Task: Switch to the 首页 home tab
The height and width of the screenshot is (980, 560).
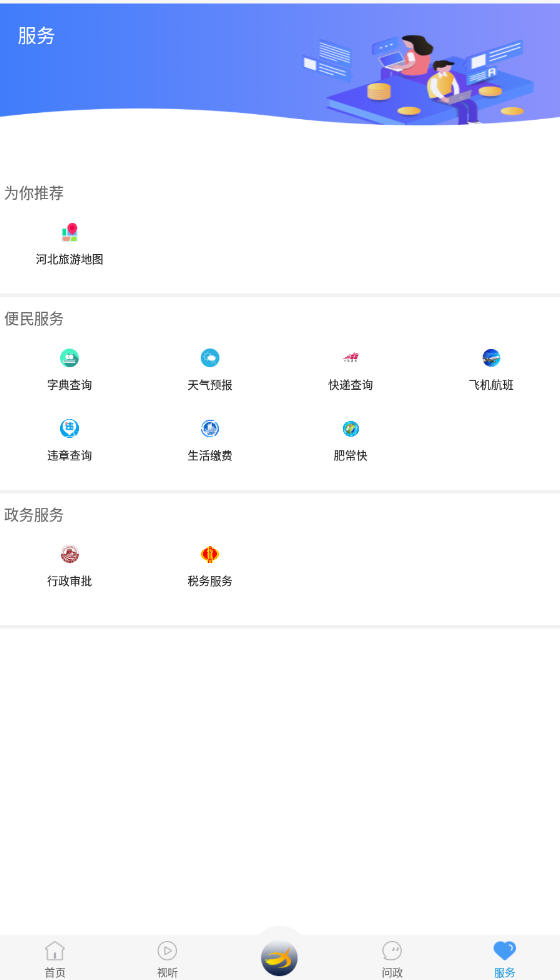Action: tap(55, 959)
